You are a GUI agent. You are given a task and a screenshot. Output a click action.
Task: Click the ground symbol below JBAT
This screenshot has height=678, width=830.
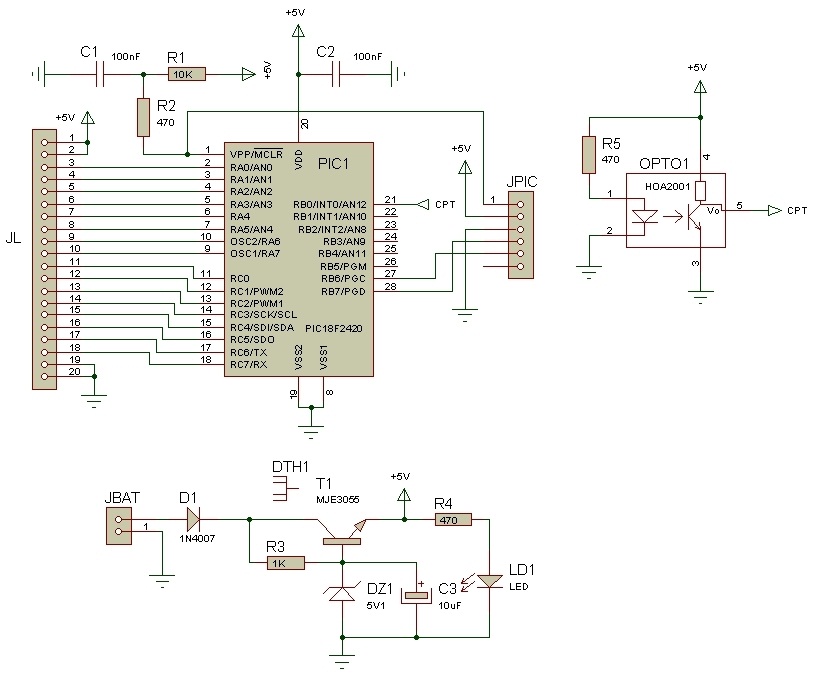(163, 582)
